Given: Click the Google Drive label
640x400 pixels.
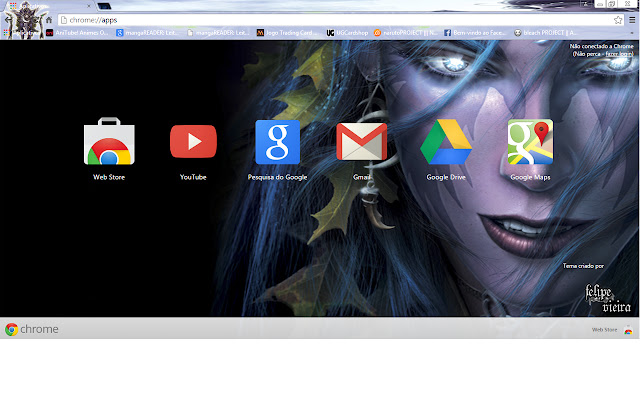Looking at the screenshot, I should (x=446, y=177).
